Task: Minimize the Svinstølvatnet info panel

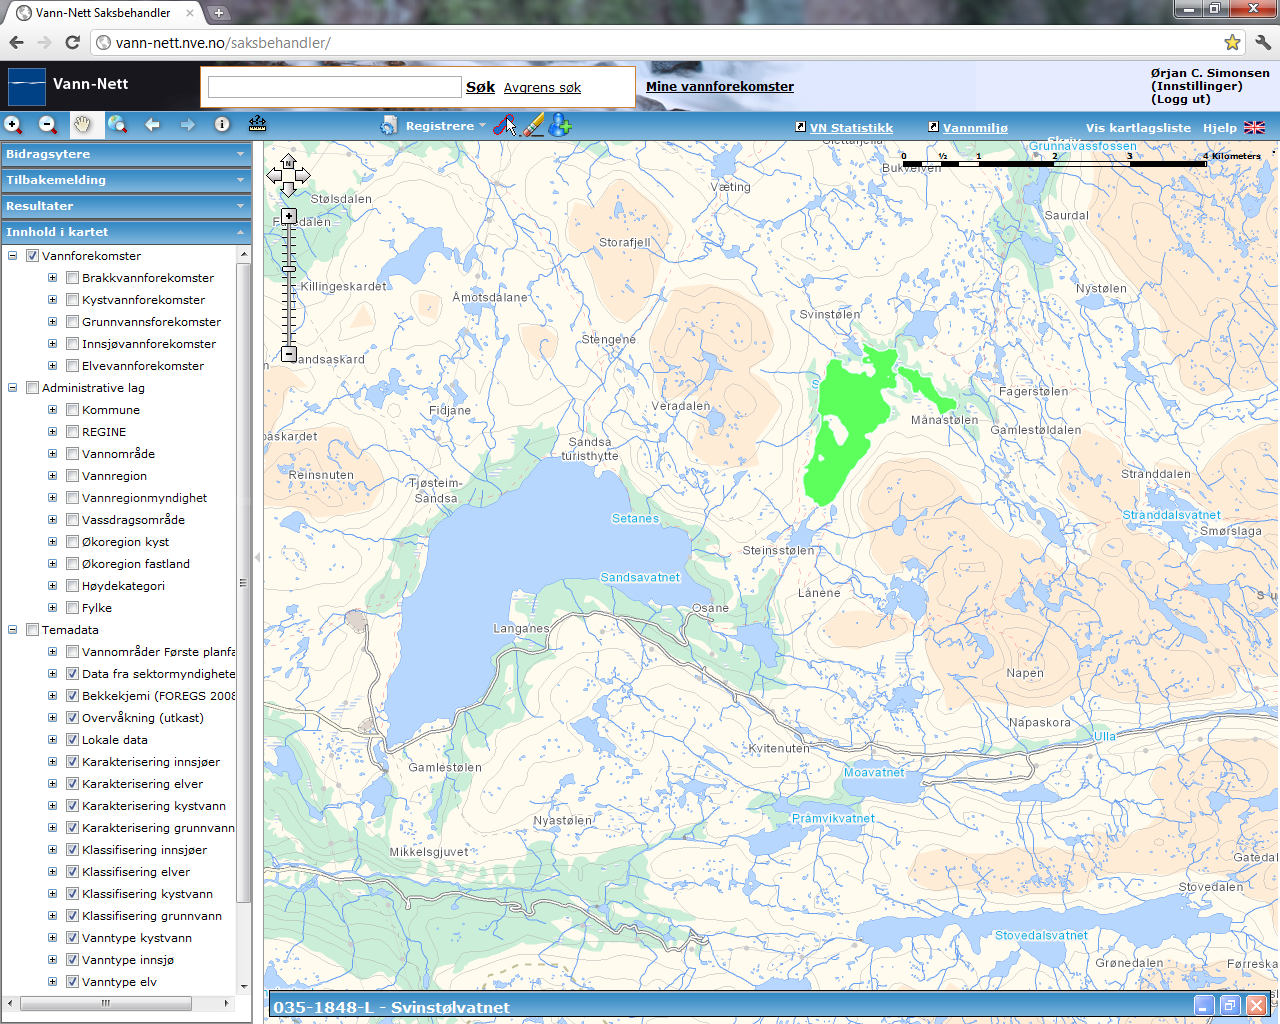Action: tap(1205, 1006)
